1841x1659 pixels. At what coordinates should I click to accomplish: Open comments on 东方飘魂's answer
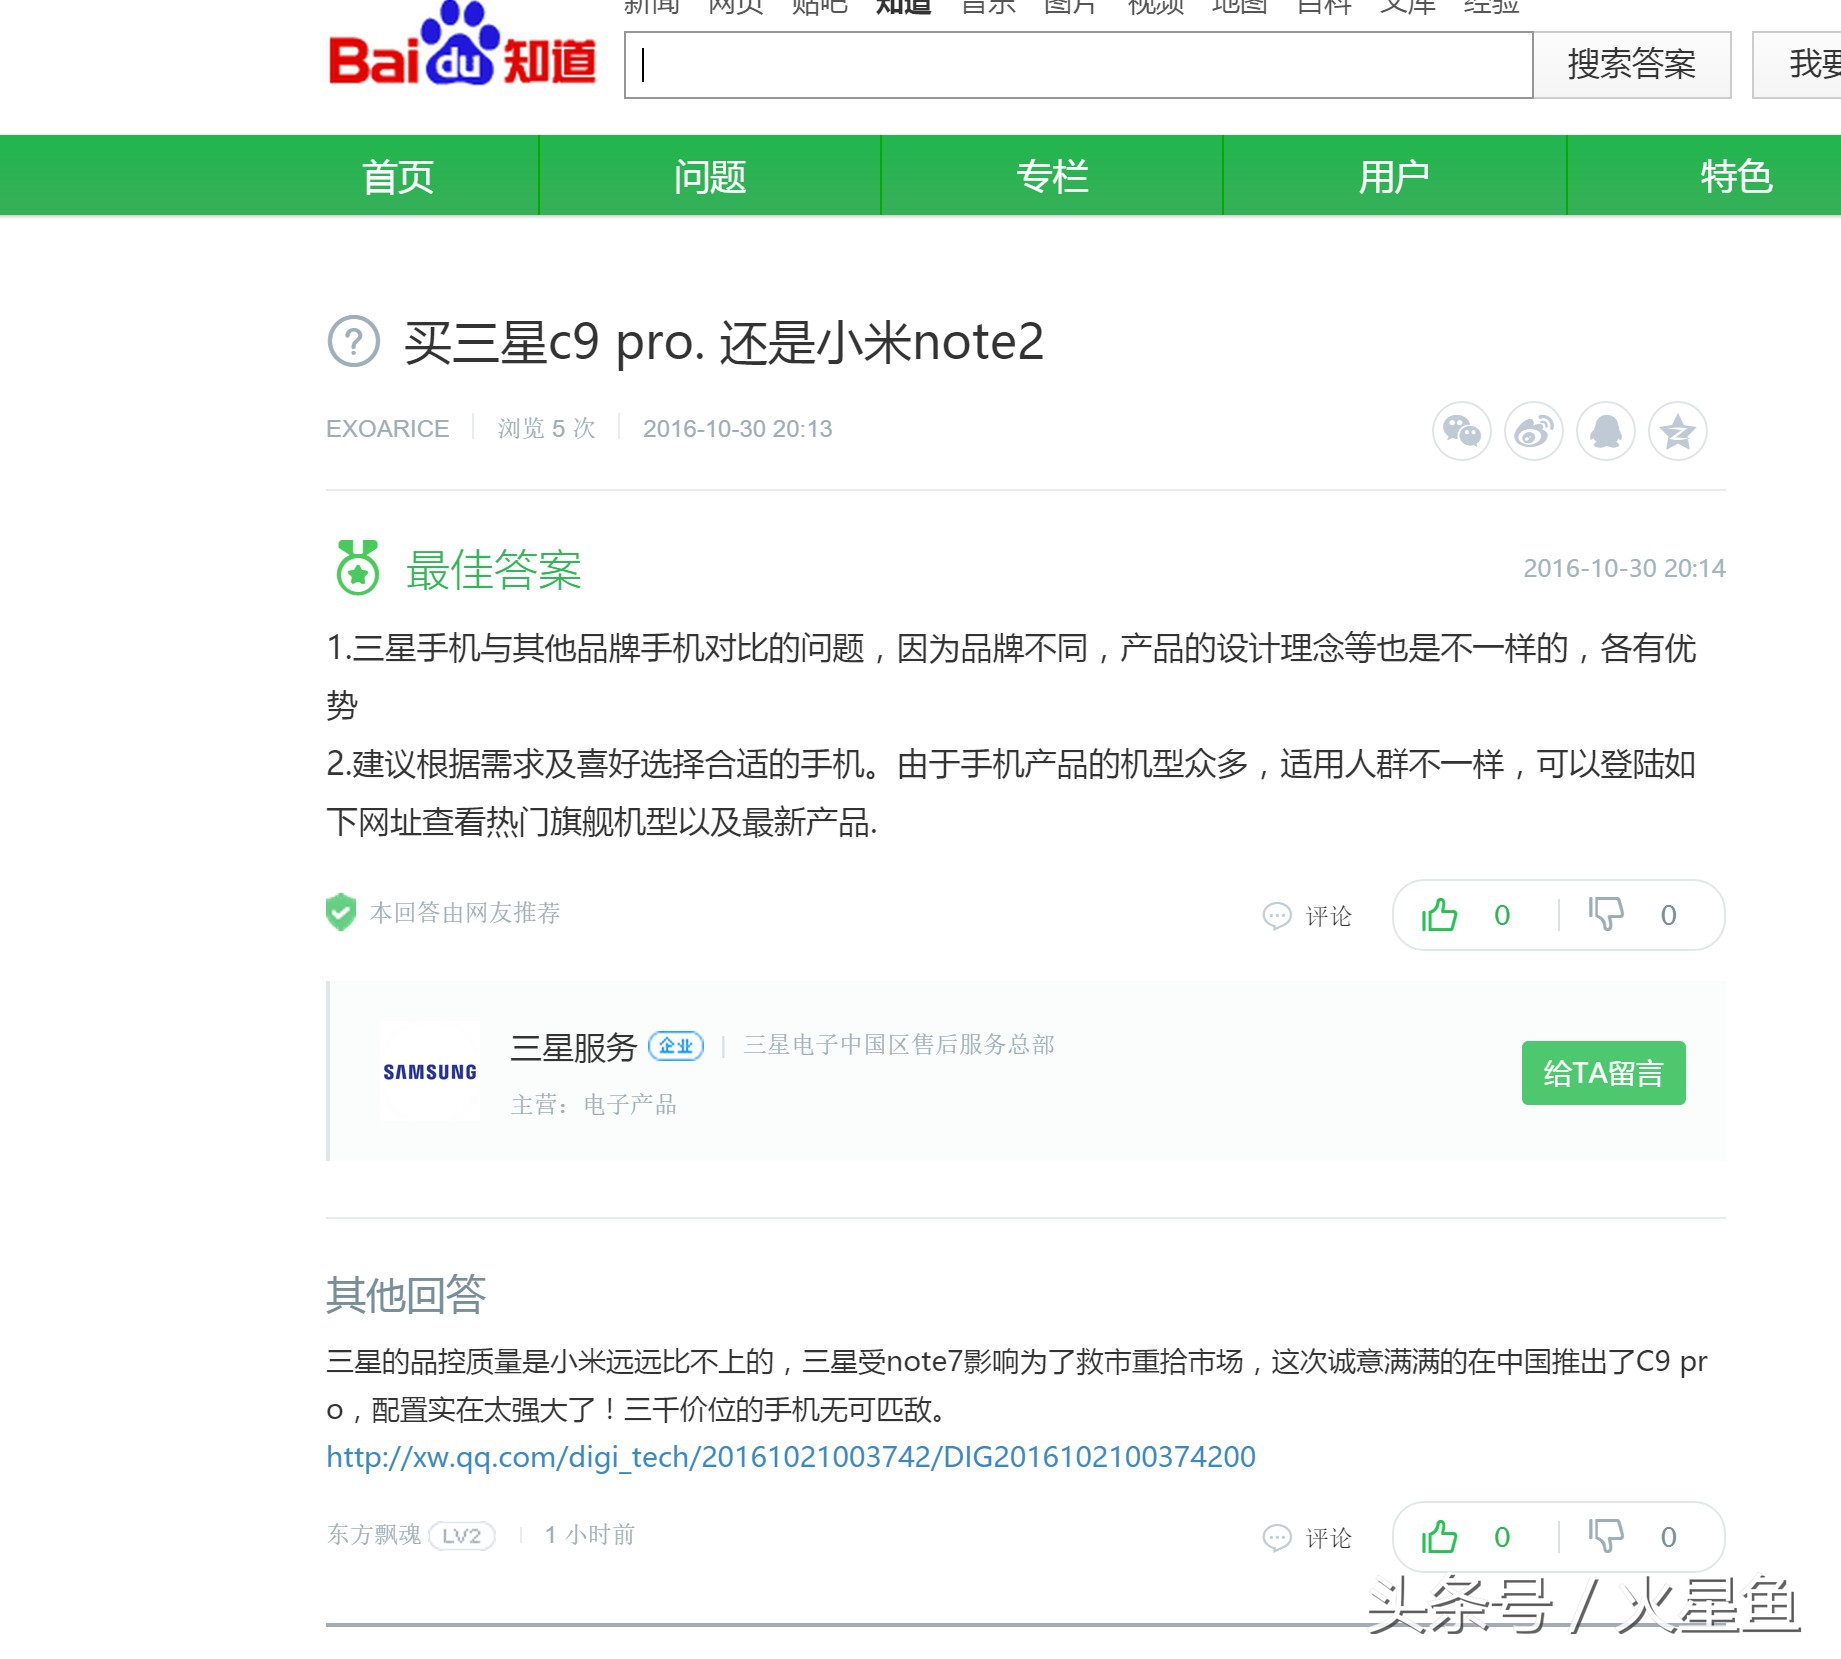click(1307, 1538)
